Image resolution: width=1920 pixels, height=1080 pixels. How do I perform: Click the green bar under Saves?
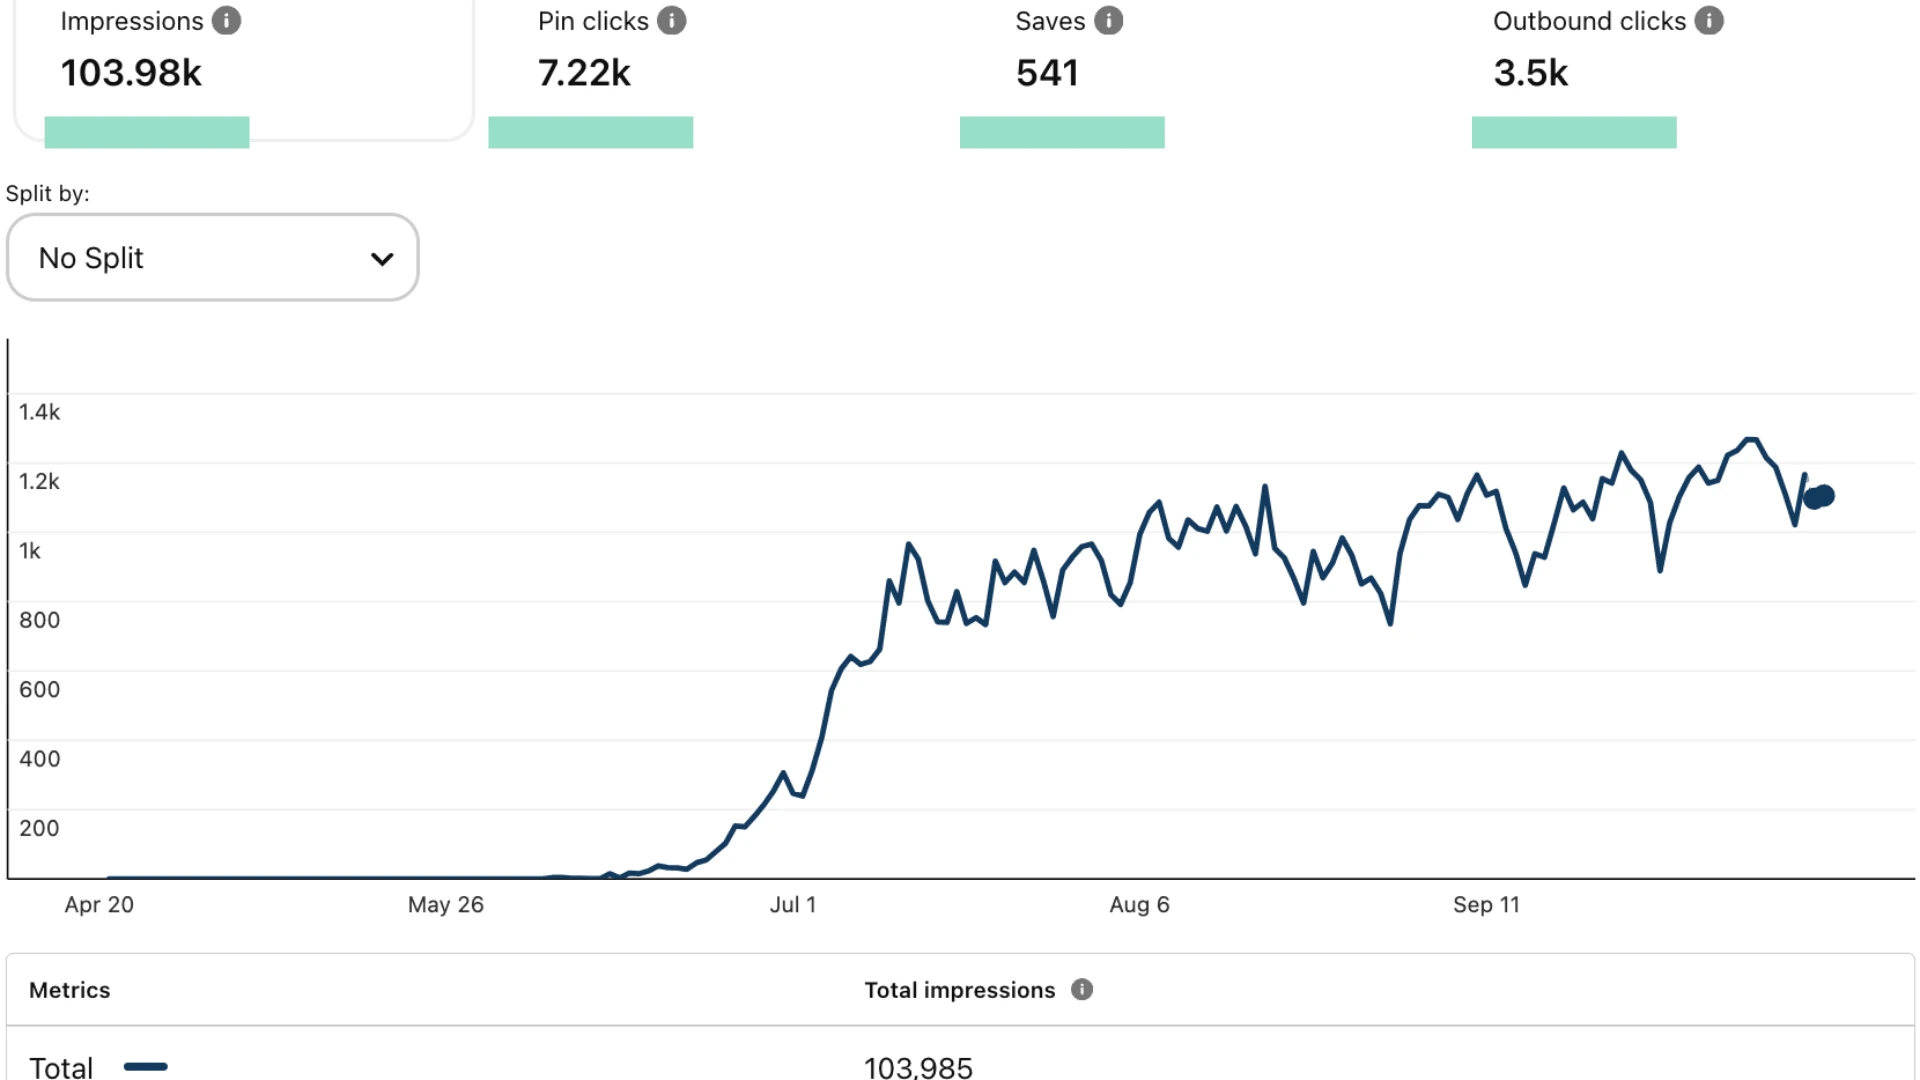tap(1062, 132)
